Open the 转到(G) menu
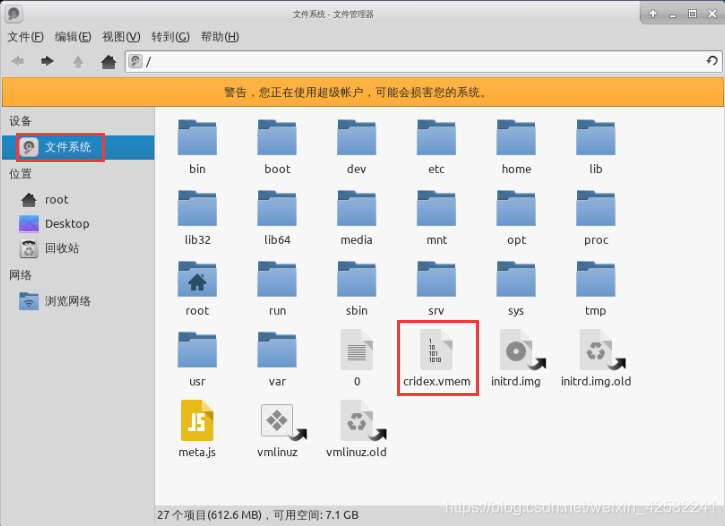 [171, 37]
